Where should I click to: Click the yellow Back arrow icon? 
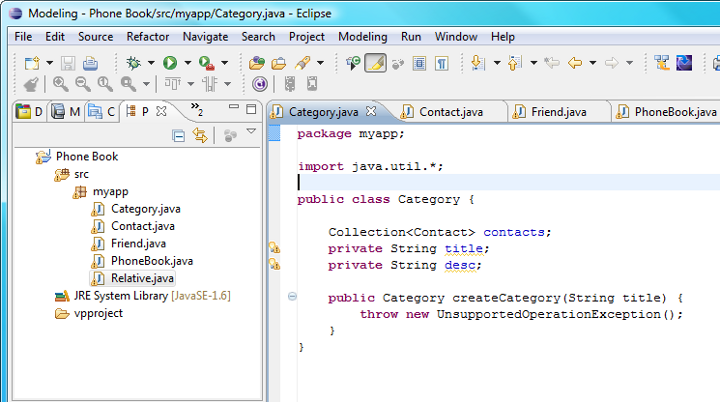(x=575, y=63)
